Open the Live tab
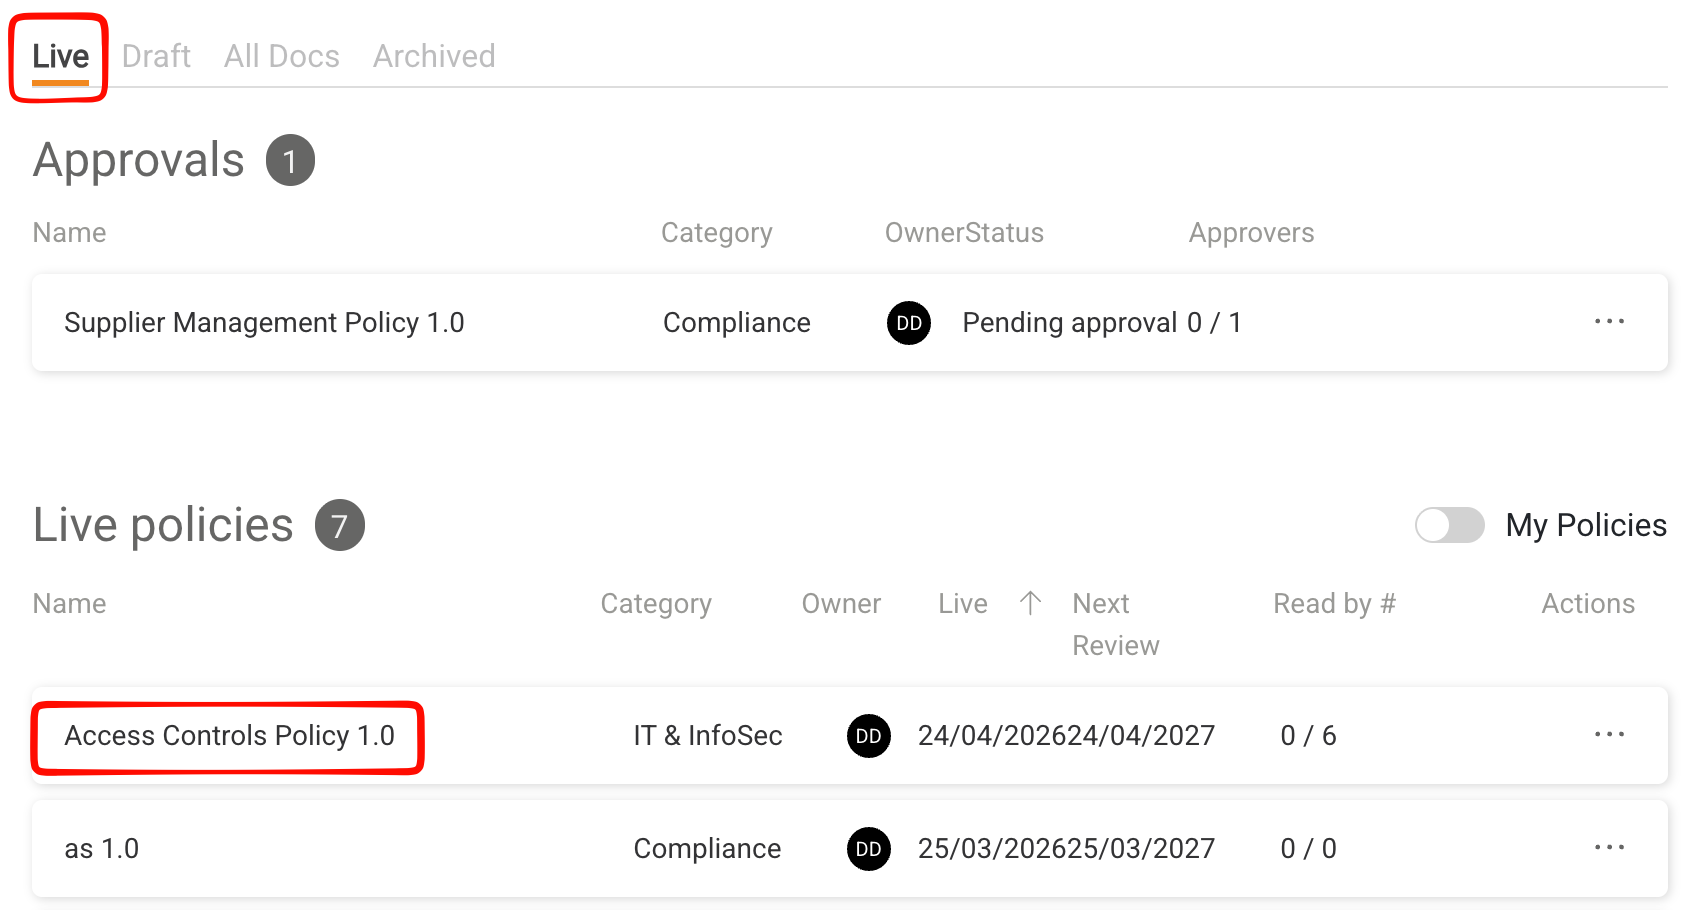Viewport: 1702px width, 910px height. click(60, 56)
